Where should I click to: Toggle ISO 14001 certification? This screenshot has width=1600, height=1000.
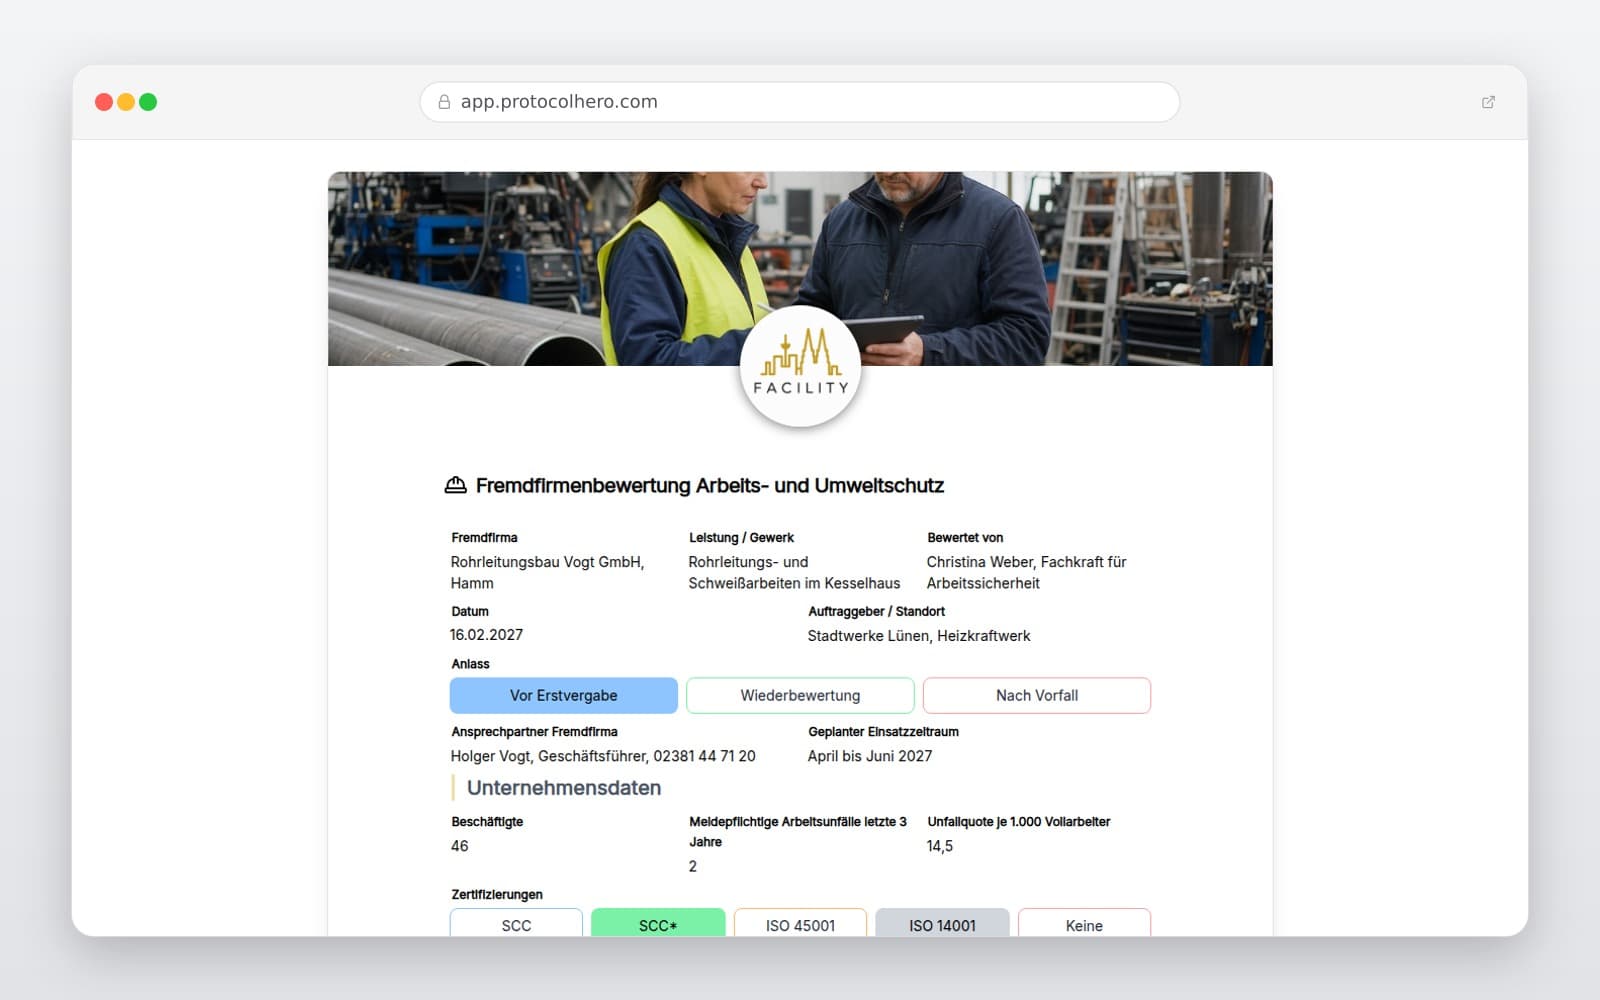point(942,923)
